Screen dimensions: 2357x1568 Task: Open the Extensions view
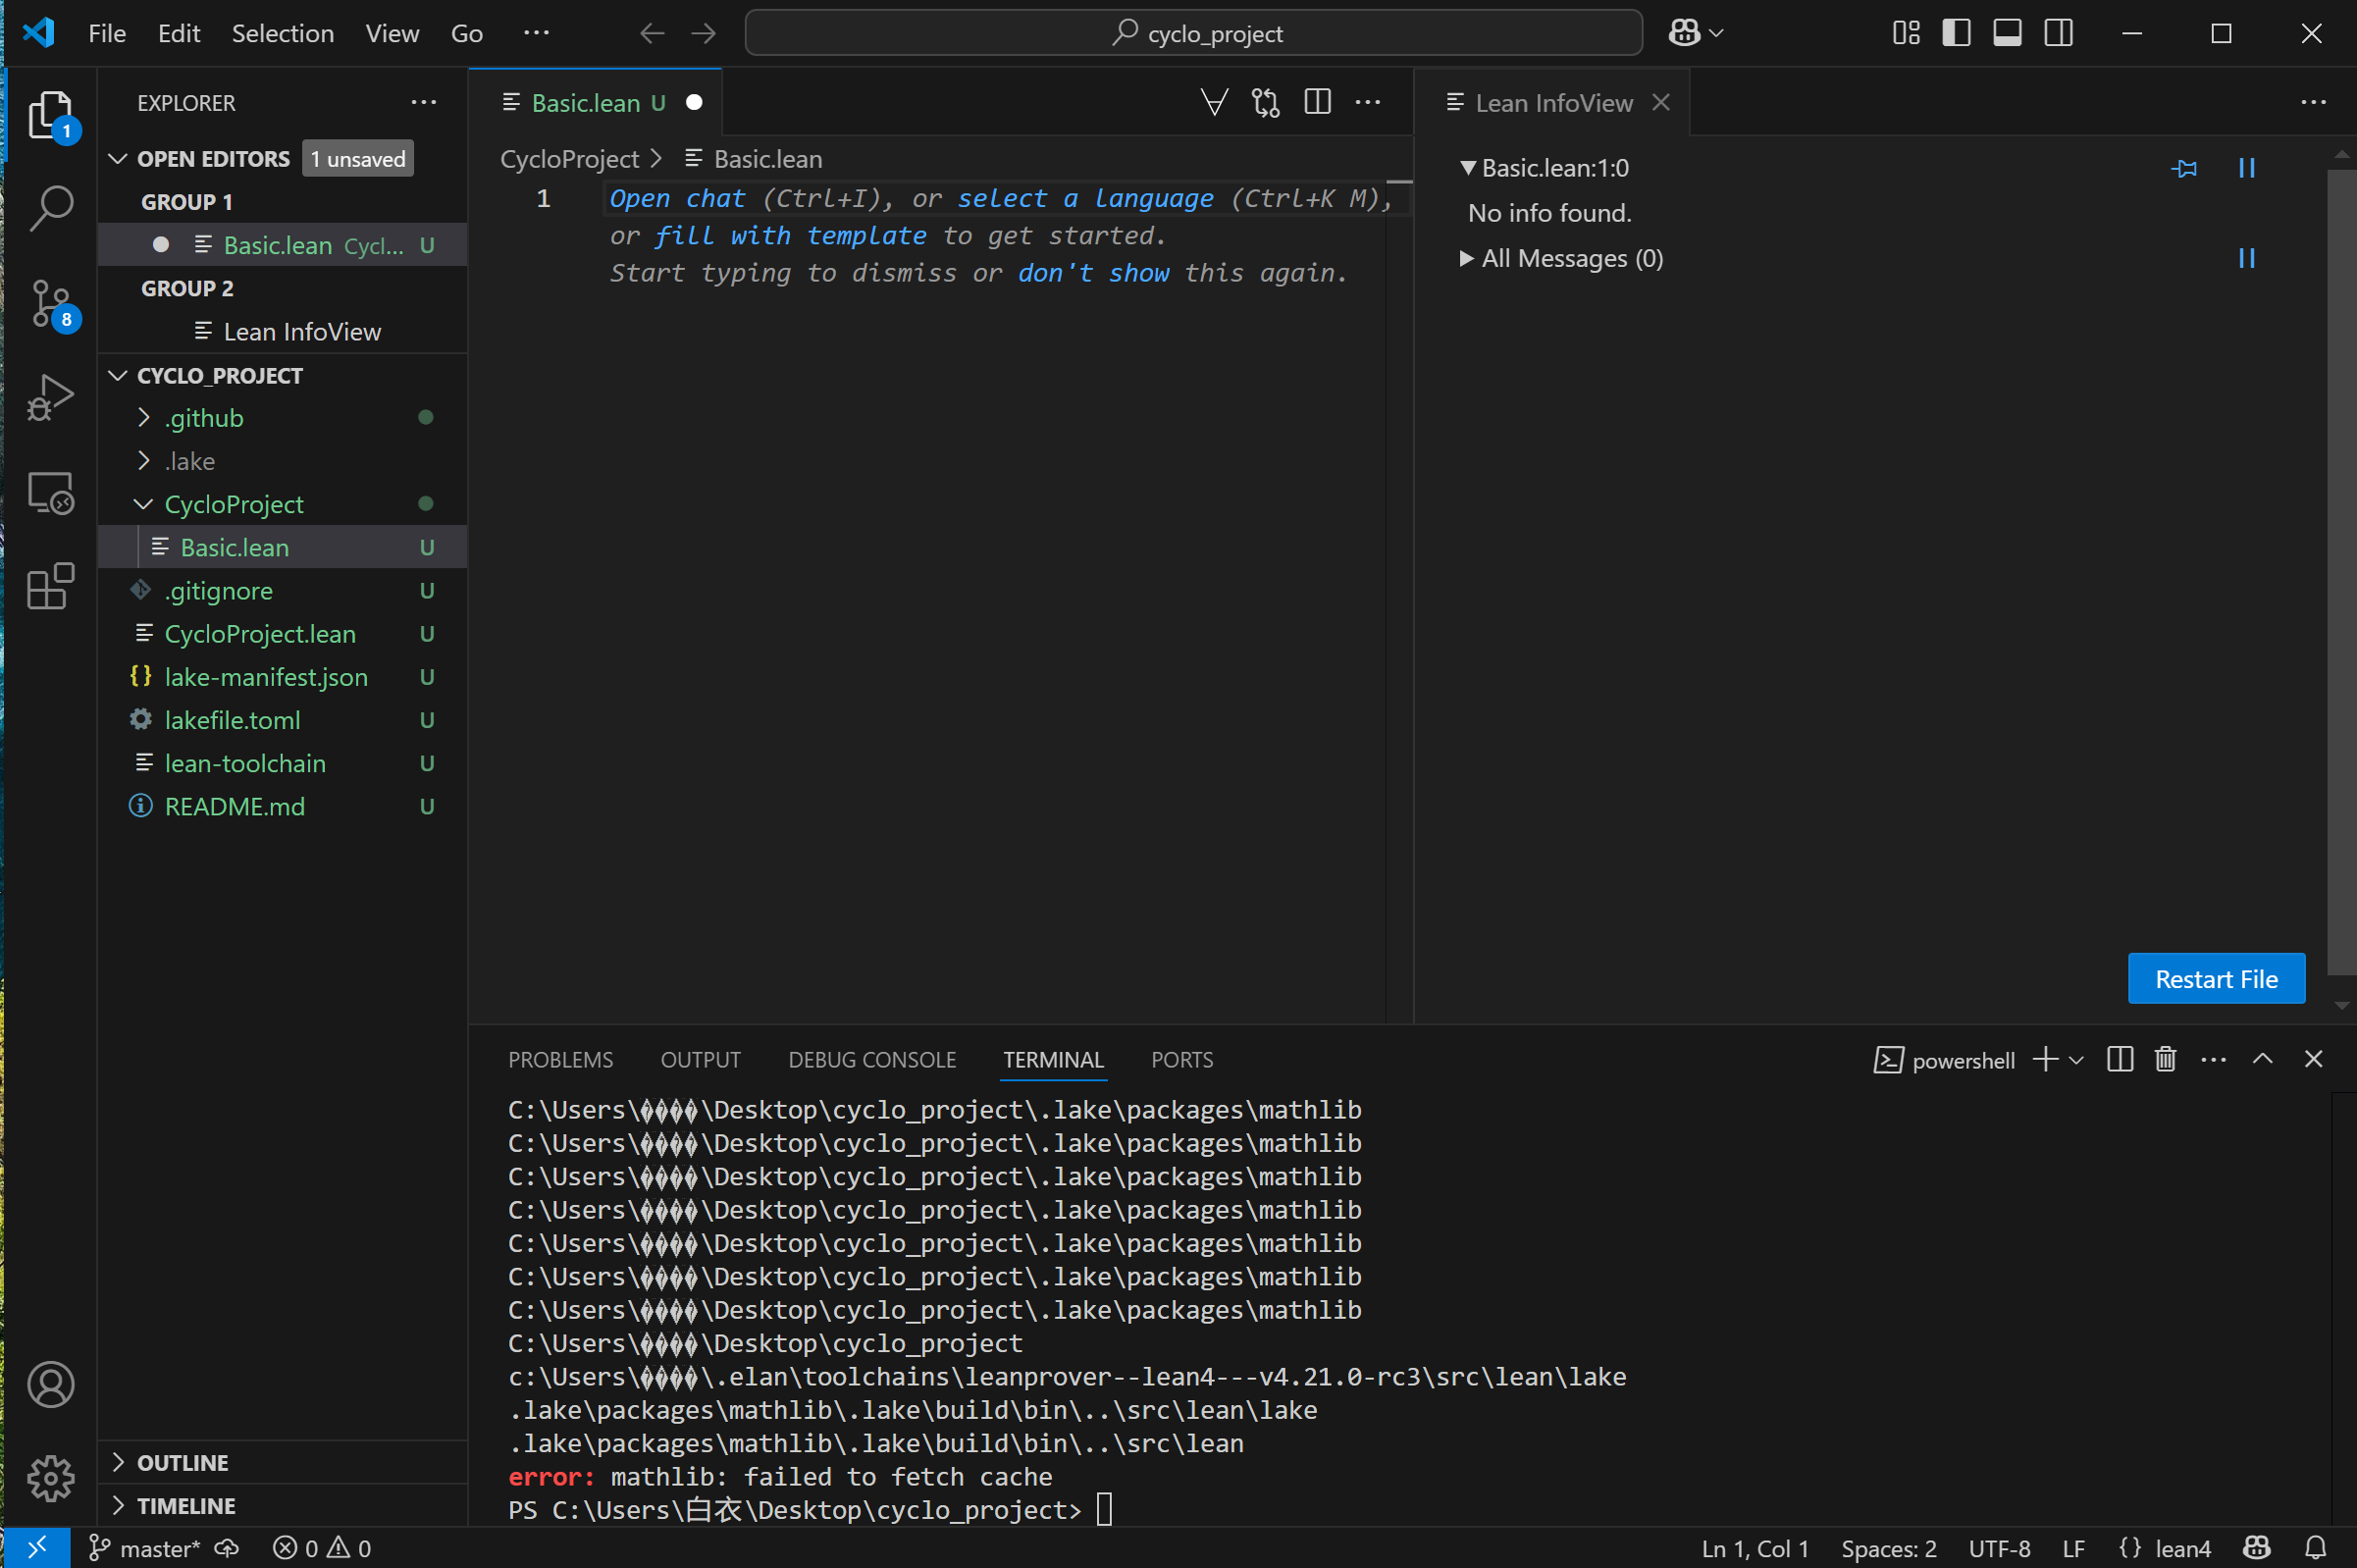(50, 586)
